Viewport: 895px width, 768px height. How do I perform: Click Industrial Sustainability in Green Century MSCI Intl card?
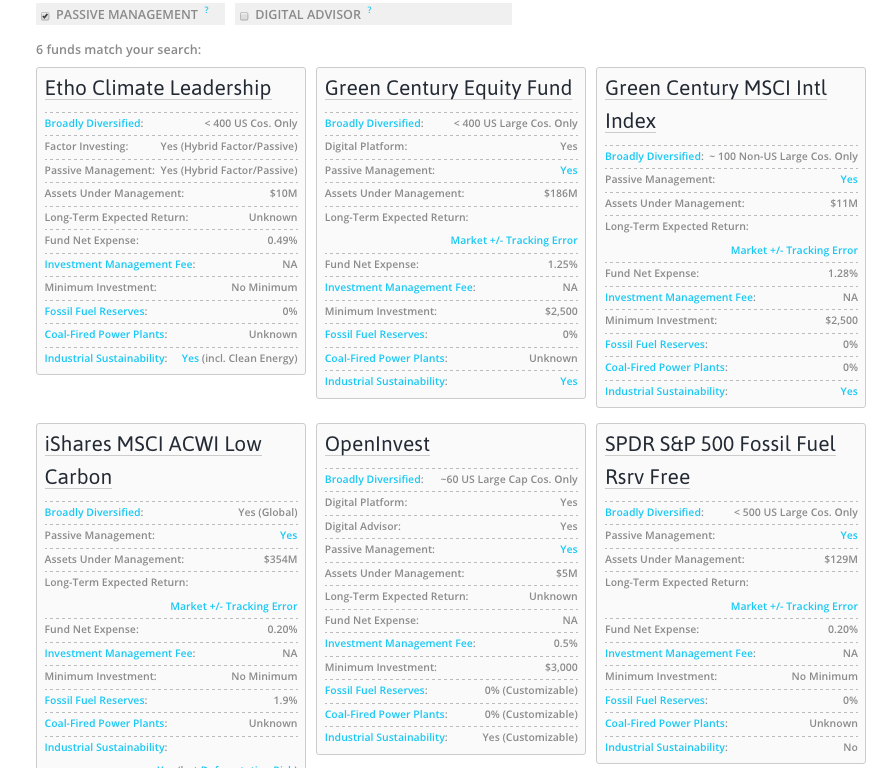(x=667, y=391)
